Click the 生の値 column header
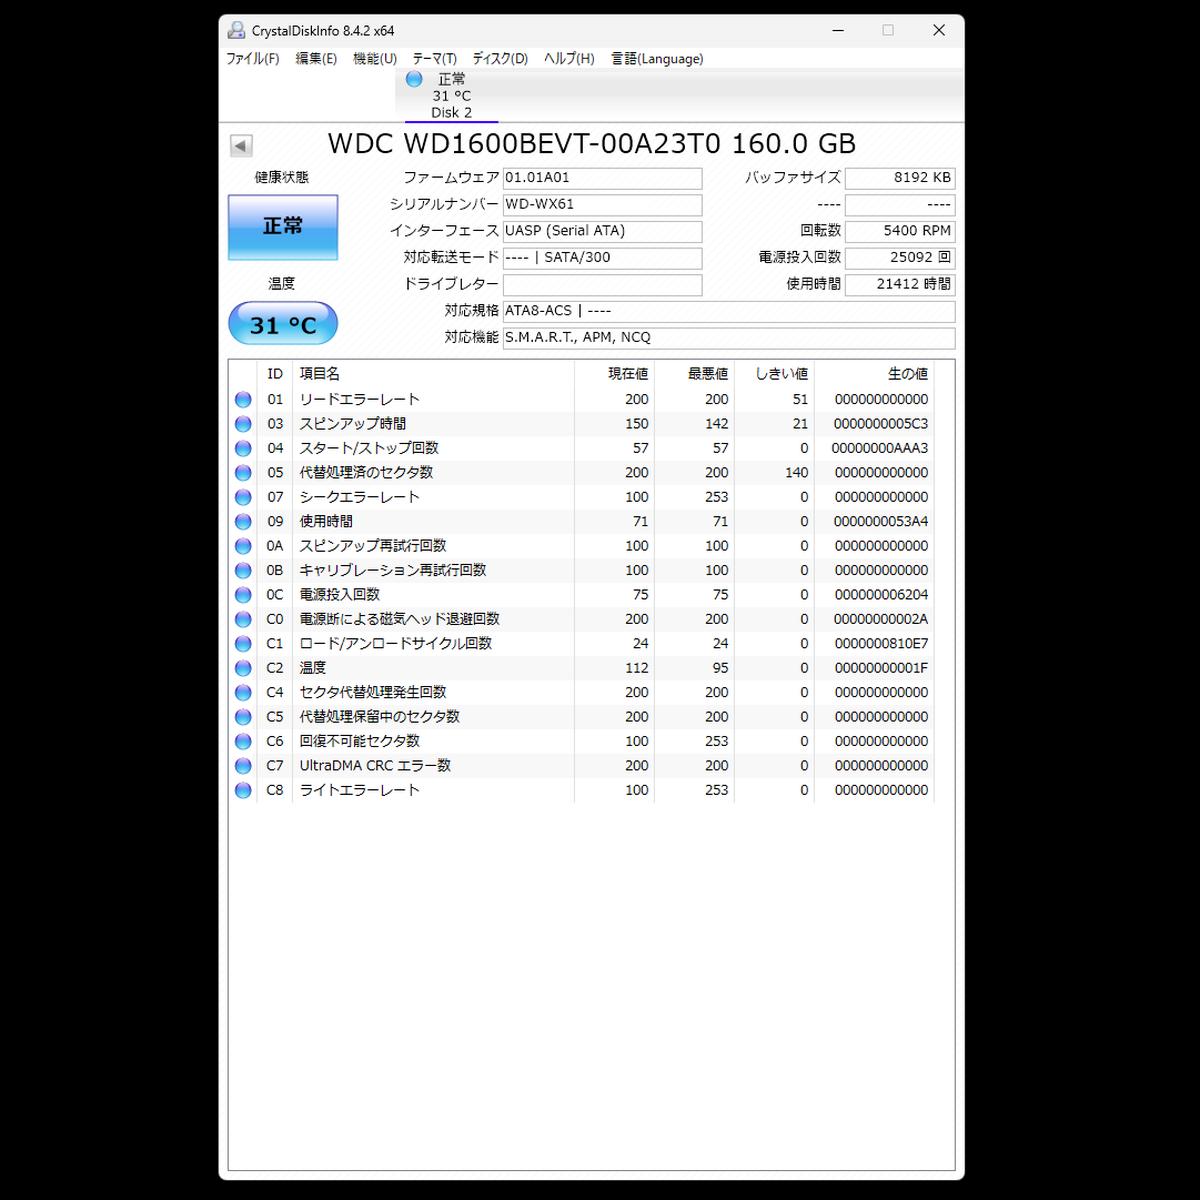 point(907,374)
